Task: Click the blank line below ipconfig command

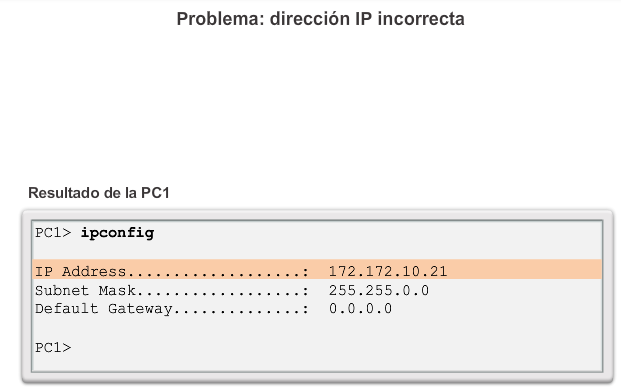Action: coord(317,251)
